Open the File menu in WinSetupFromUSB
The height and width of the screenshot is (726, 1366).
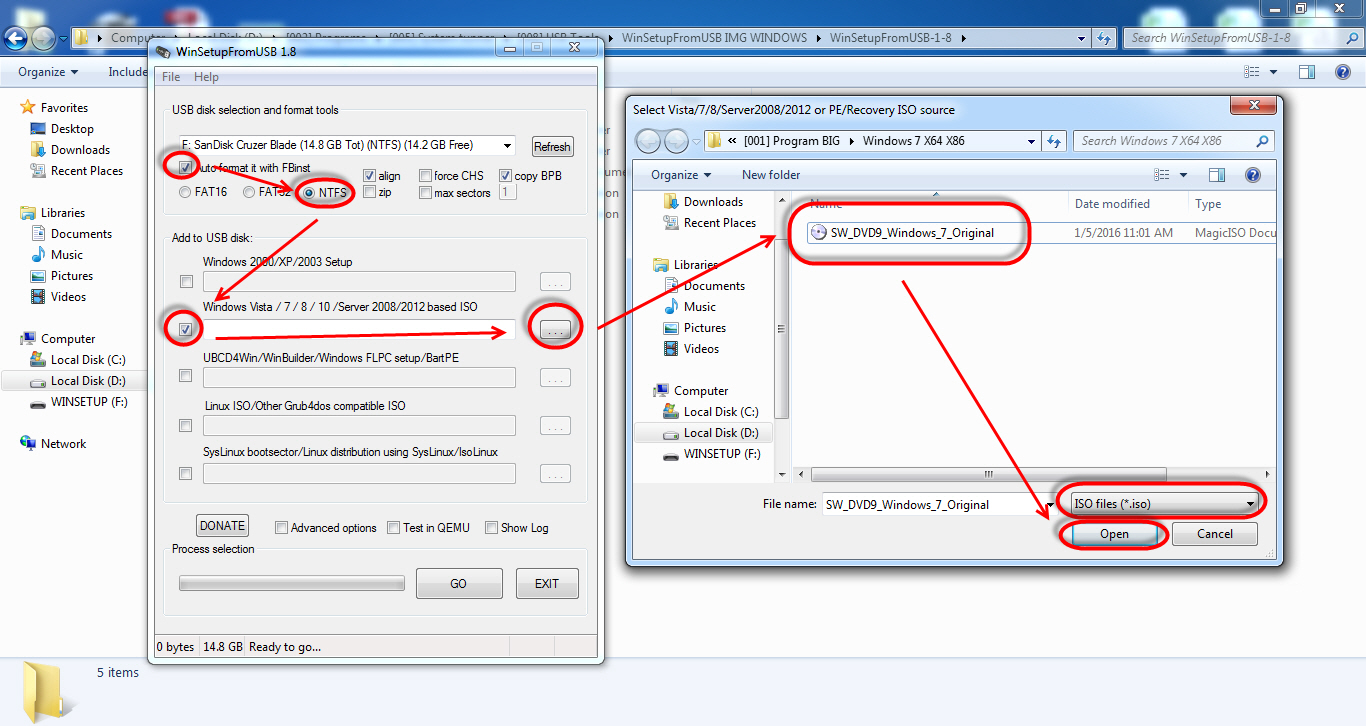(x=170, y=76)
